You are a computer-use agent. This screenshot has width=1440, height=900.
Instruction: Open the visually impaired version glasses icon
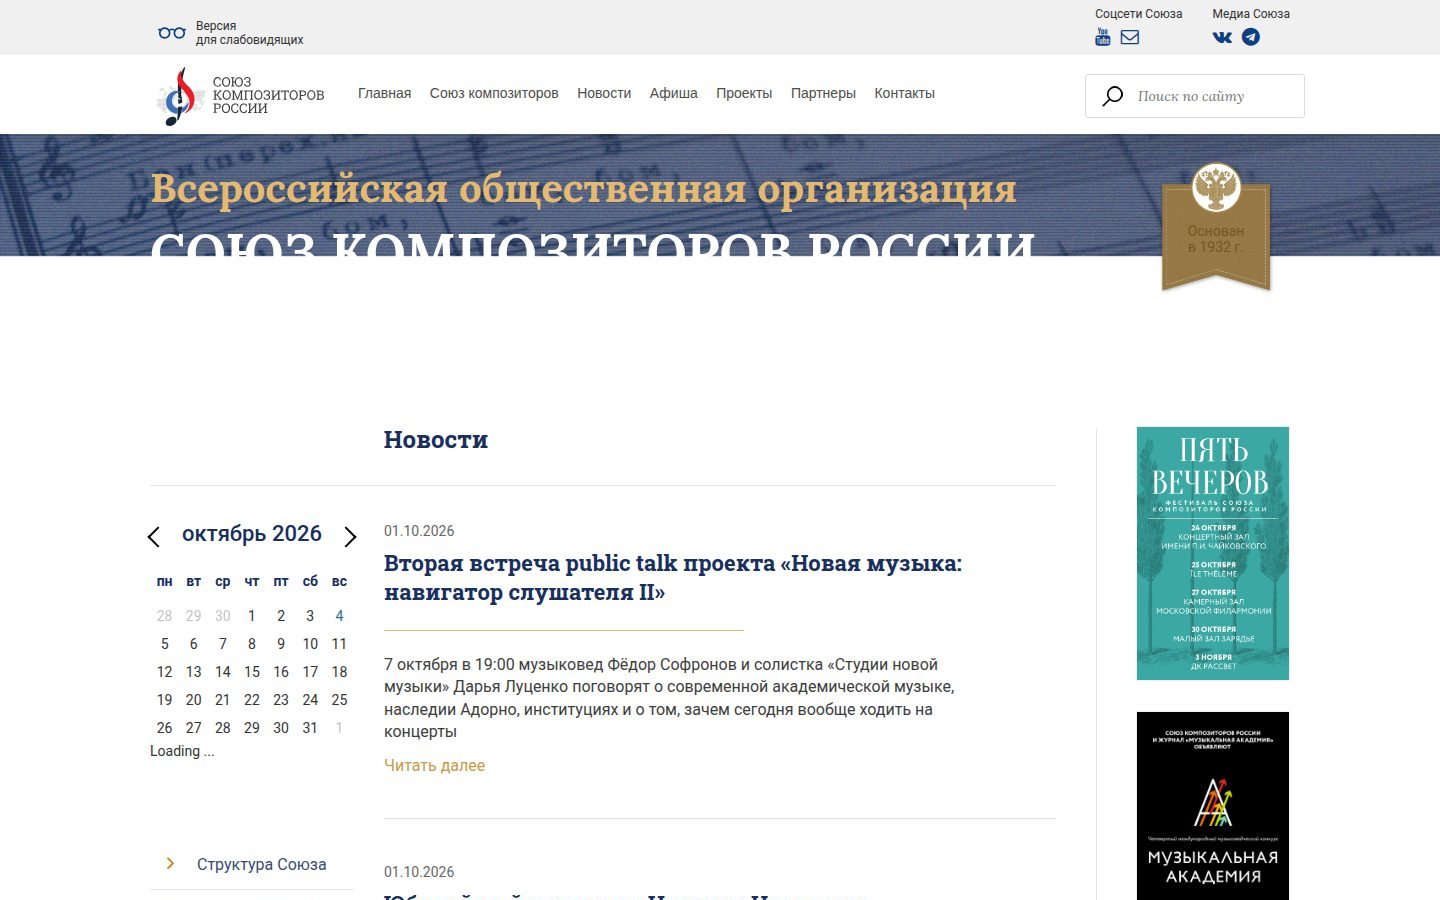tap(172, 33)
